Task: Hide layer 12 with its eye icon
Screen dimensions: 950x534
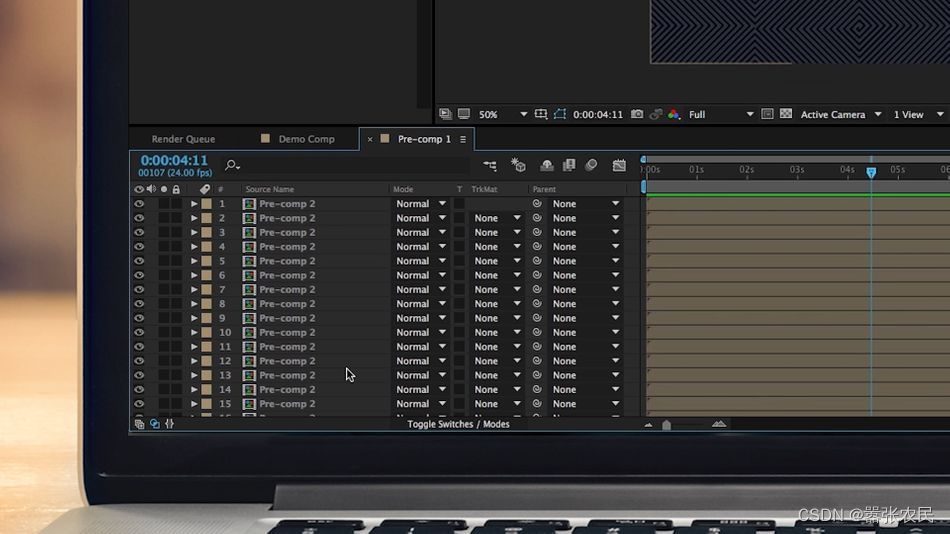Action: point(139,361)
